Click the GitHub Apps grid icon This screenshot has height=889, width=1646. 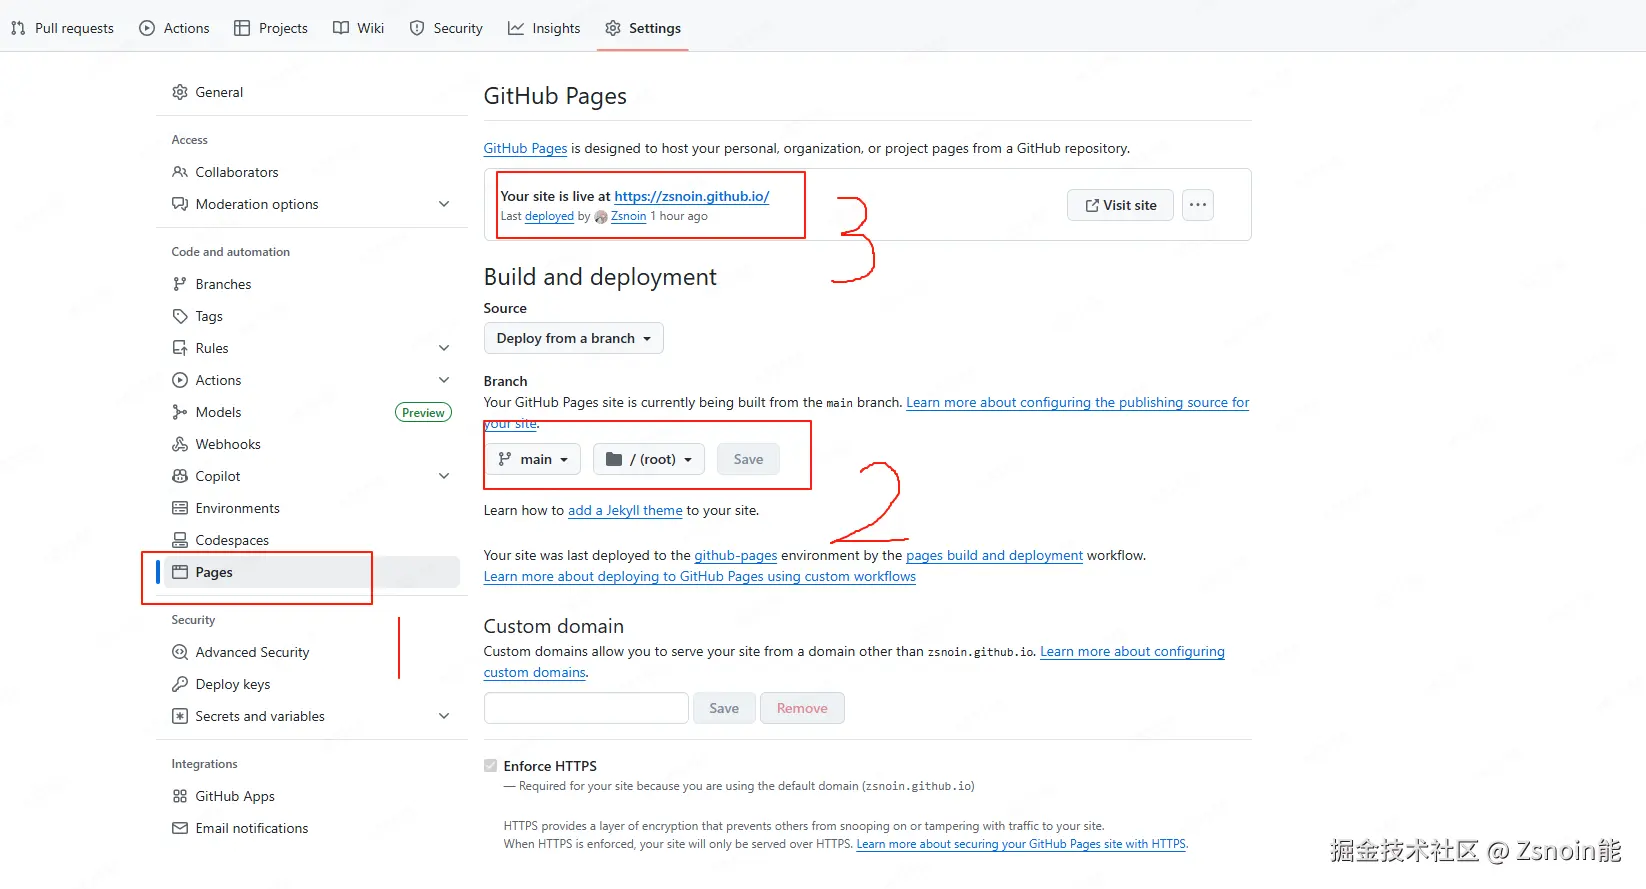180,796
